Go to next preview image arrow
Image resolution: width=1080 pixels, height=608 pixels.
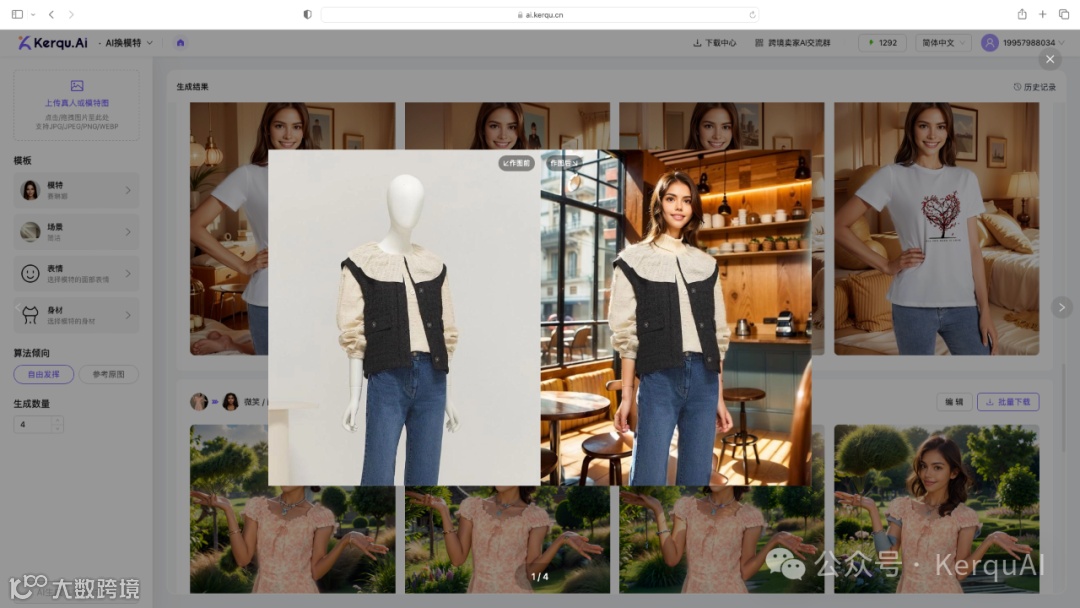[1061, 307]
